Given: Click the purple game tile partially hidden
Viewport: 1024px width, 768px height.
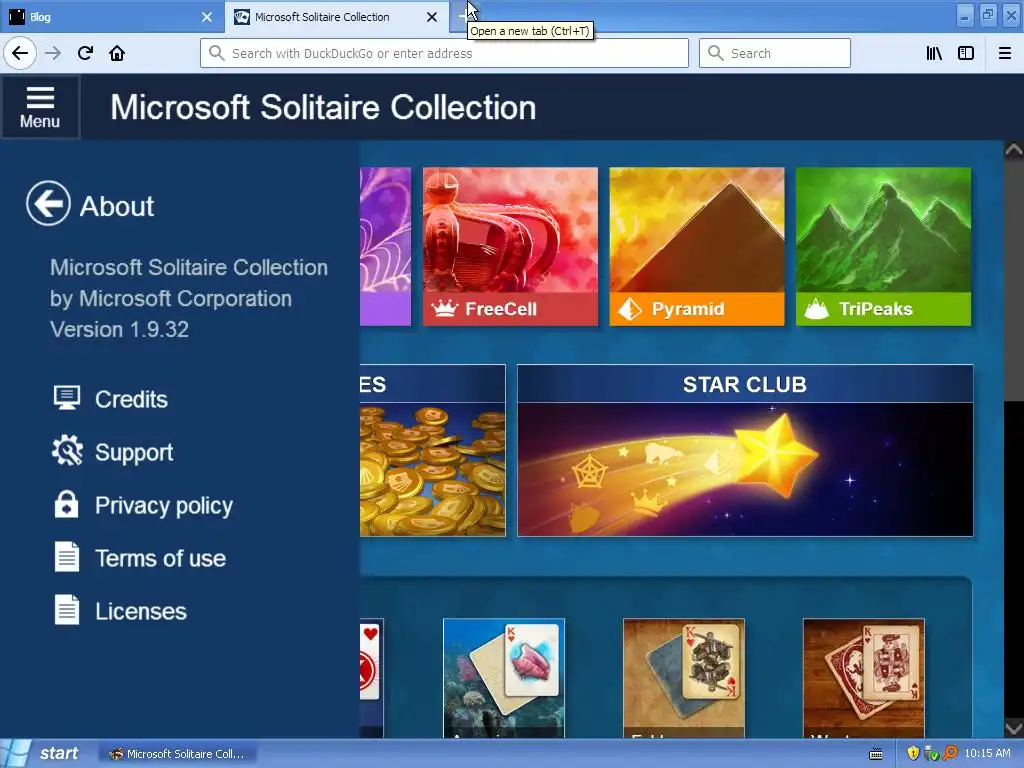Looking at the screenshot, I should click(x=385, y=246).
